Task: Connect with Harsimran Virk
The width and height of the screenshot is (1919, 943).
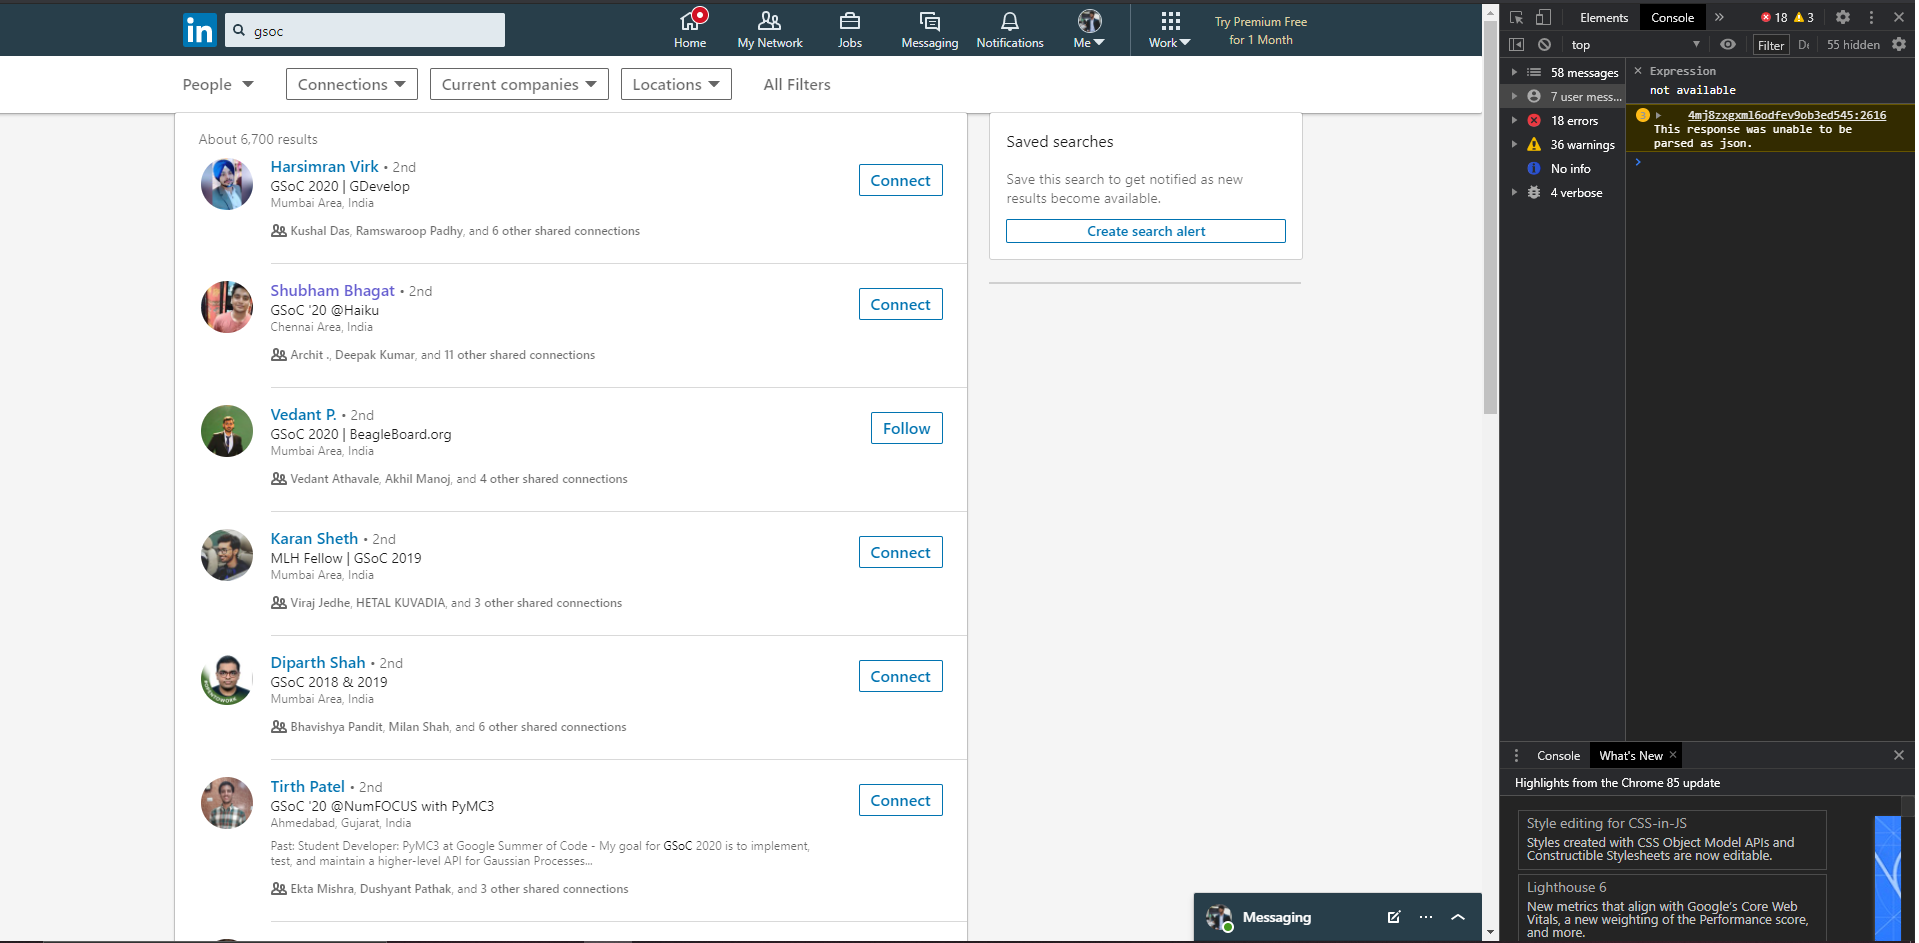Action: [x=900, y=180]
